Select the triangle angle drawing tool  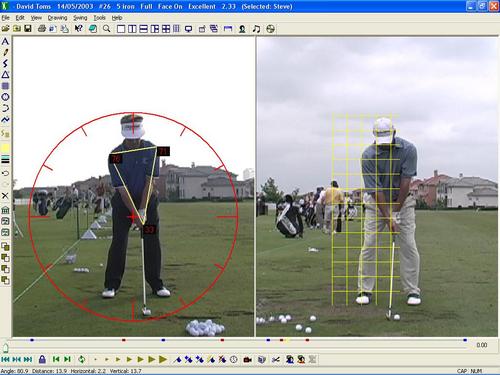pyautogui.click(x=5, y=75)
